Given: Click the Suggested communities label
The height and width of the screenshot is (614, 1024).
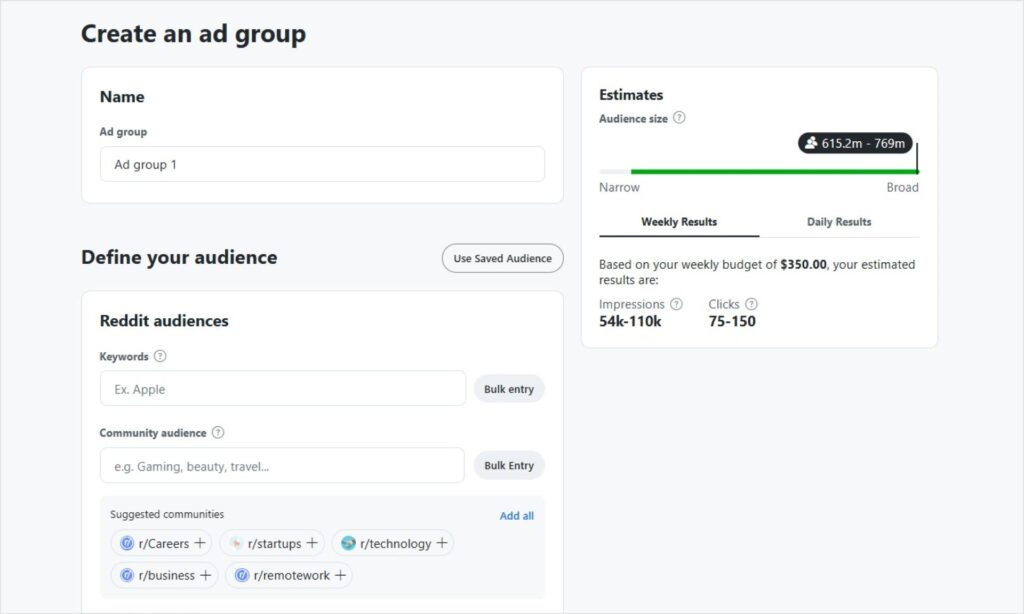Looking at the screenshot, I should [x=167, y=515].
